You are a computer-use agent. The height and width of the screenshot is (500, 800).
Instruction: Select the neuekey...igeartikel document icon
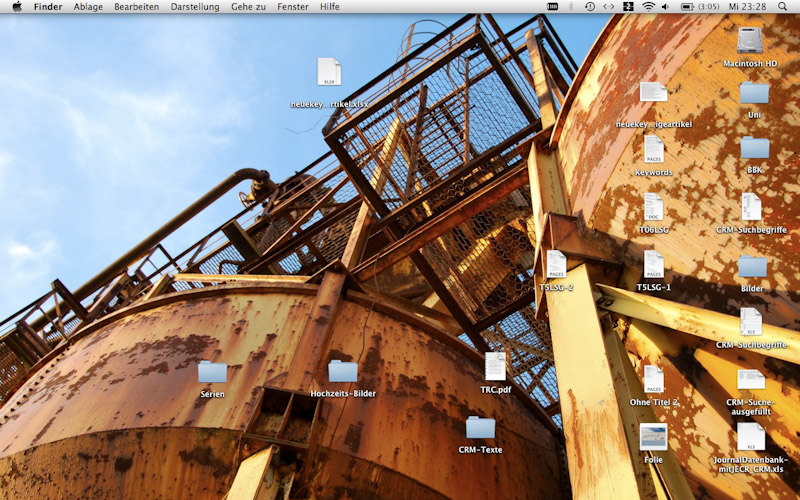(x=654, y=92)
